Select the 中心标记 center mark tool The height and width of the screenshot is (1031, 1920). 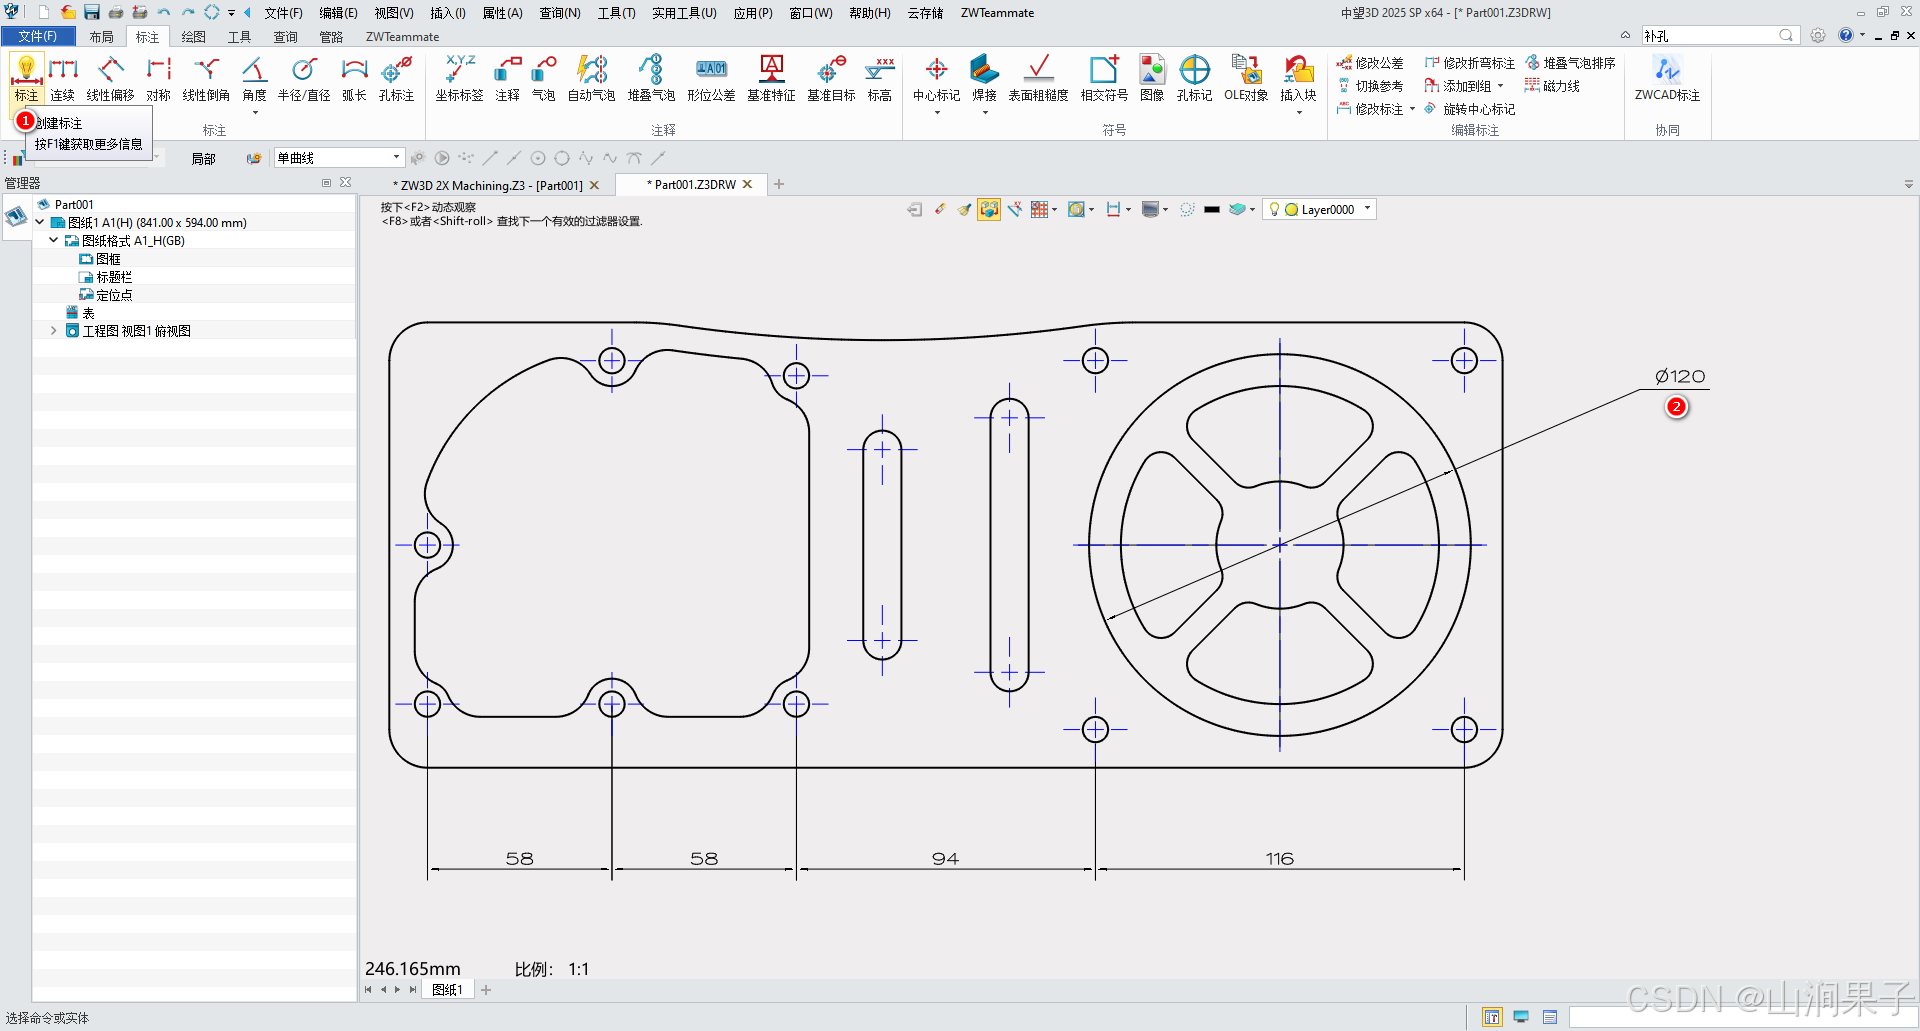coord(936,79)
